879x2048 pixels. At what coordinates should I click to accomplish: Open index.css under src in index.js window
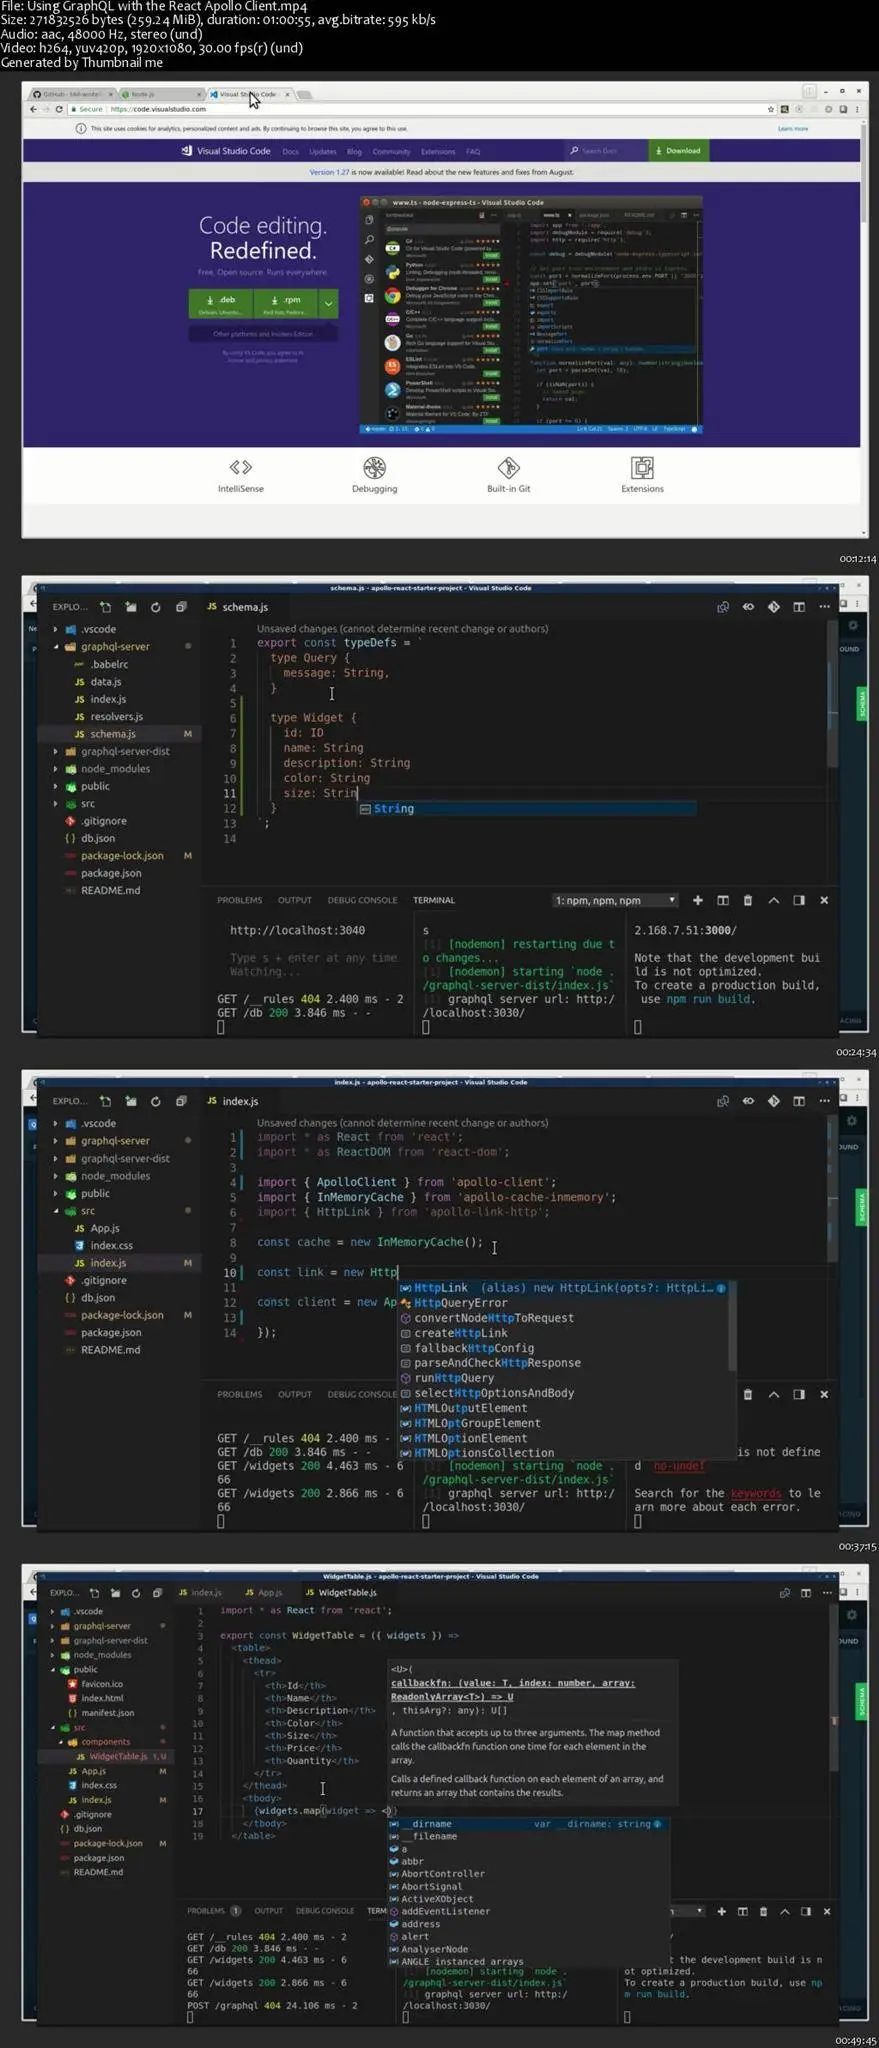pos(111,1246)
